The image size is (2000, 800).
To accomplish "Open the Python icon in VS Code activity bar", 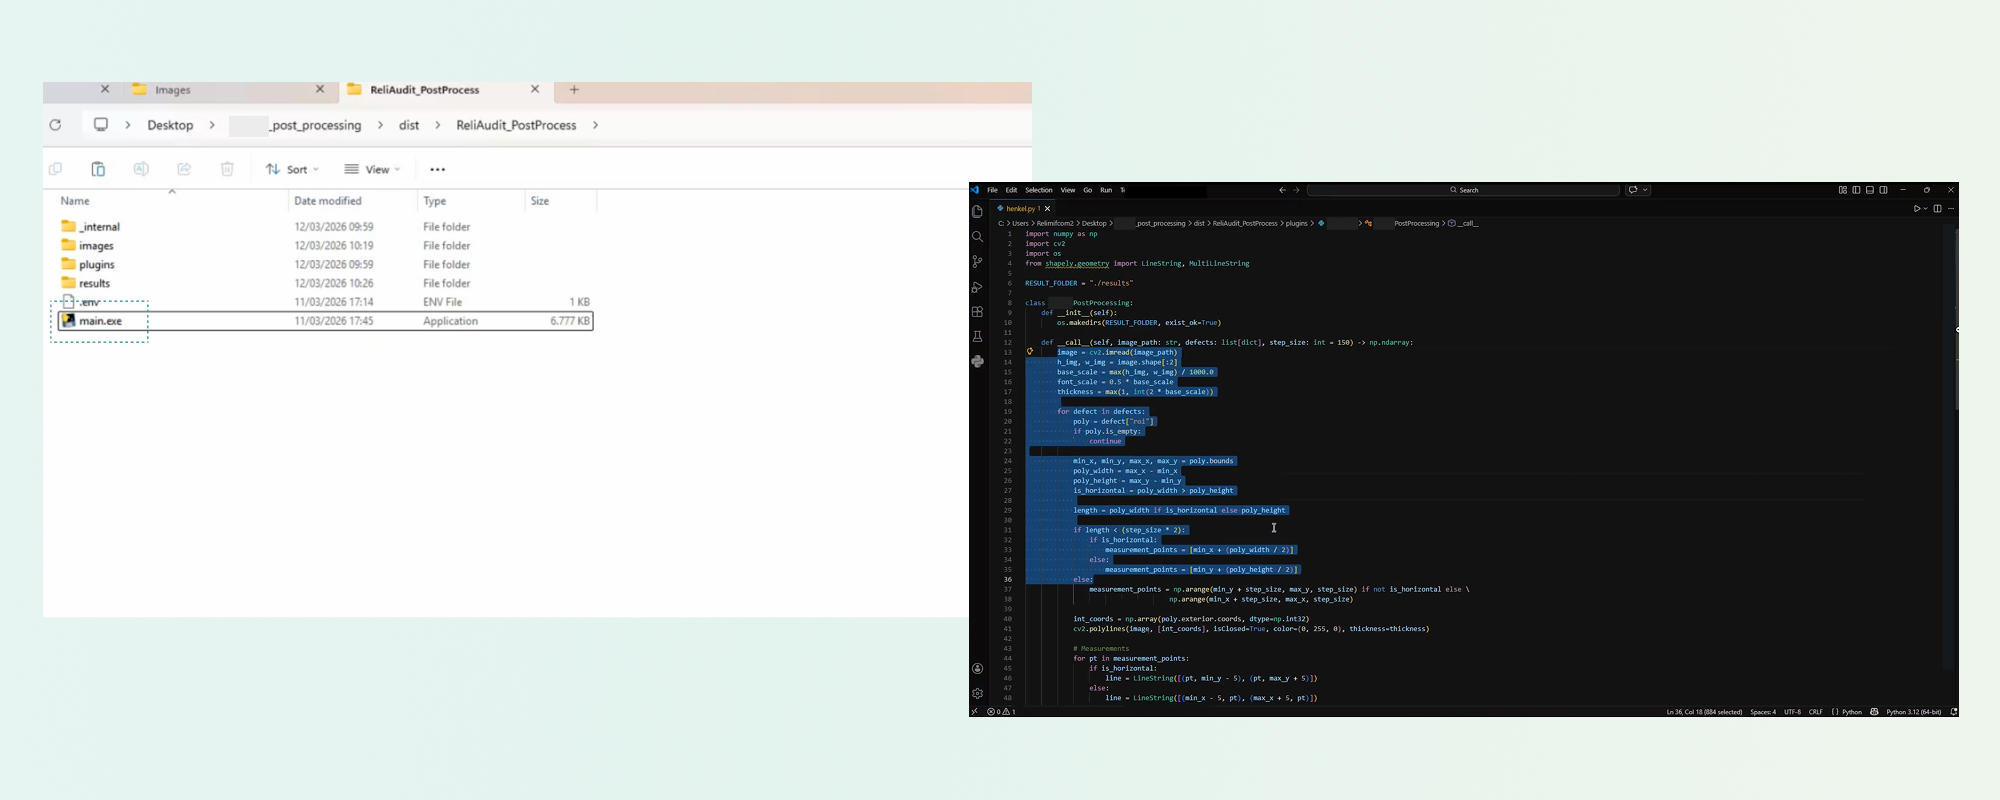I will [x=977, y=361].
